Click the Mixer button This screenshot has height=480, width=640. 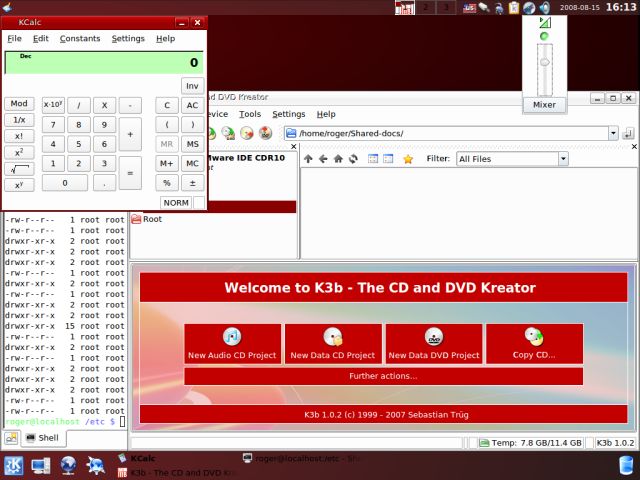coord(544,104)
